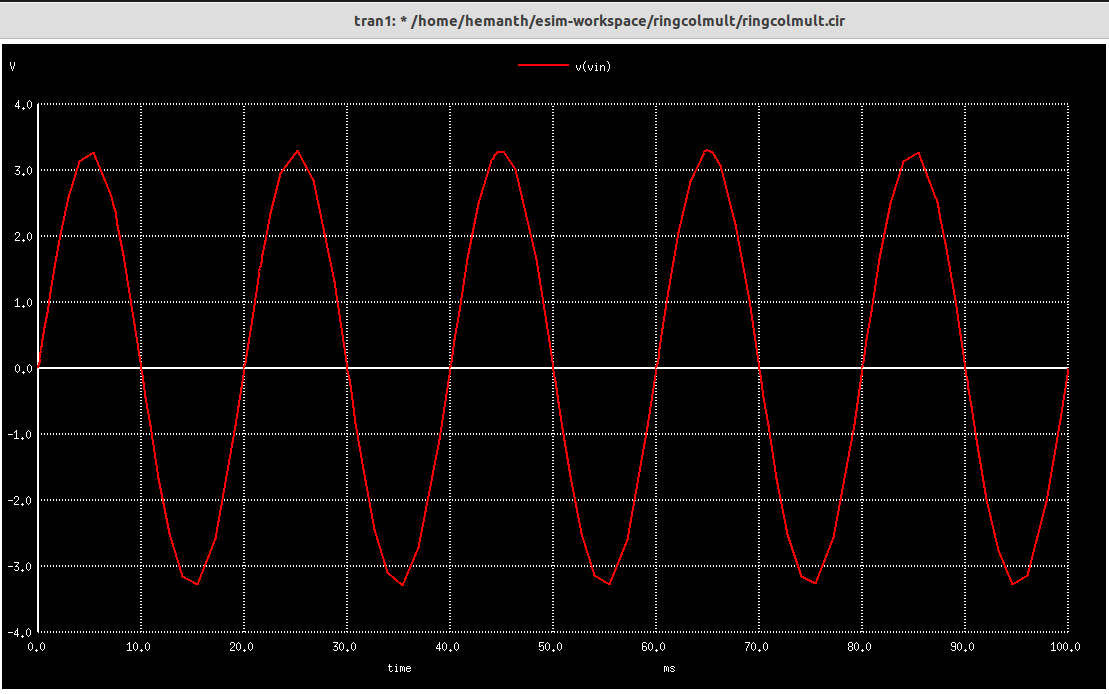Click the zero crossing at 20 ms
Viewport: 1109px width, 694px height.
pos(244,367)
